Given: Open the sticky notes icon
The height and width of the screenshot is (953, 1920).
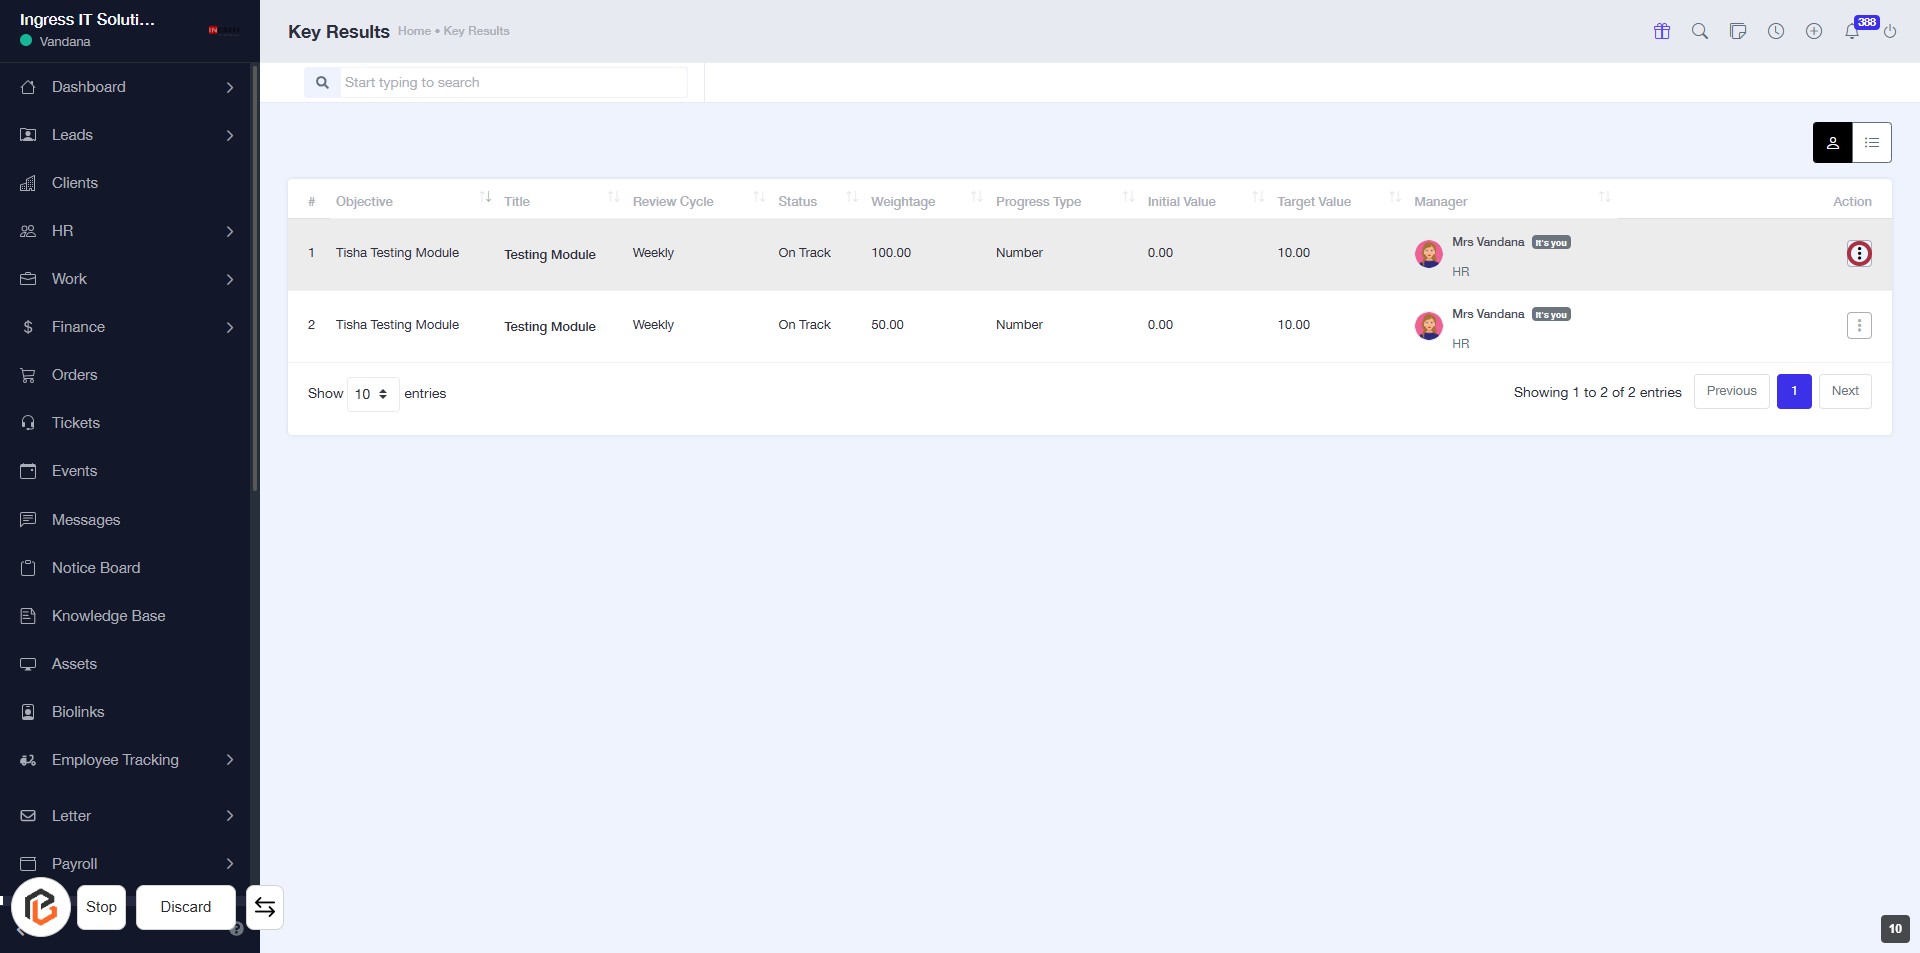Looking at the screenshot, I should coord(1738,31).
